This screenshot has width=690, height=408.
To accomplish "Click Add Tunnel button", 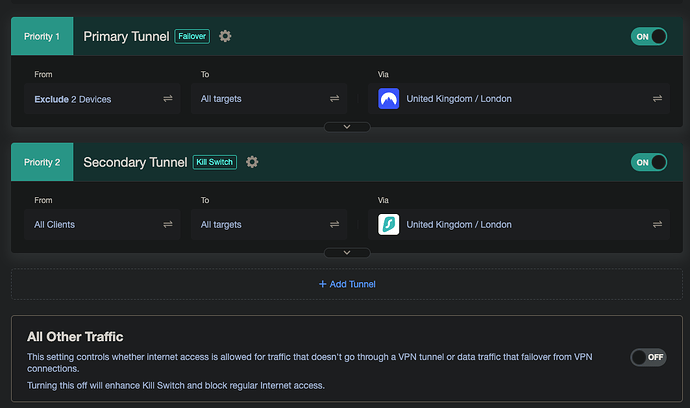I will click(x=346, y=284).
